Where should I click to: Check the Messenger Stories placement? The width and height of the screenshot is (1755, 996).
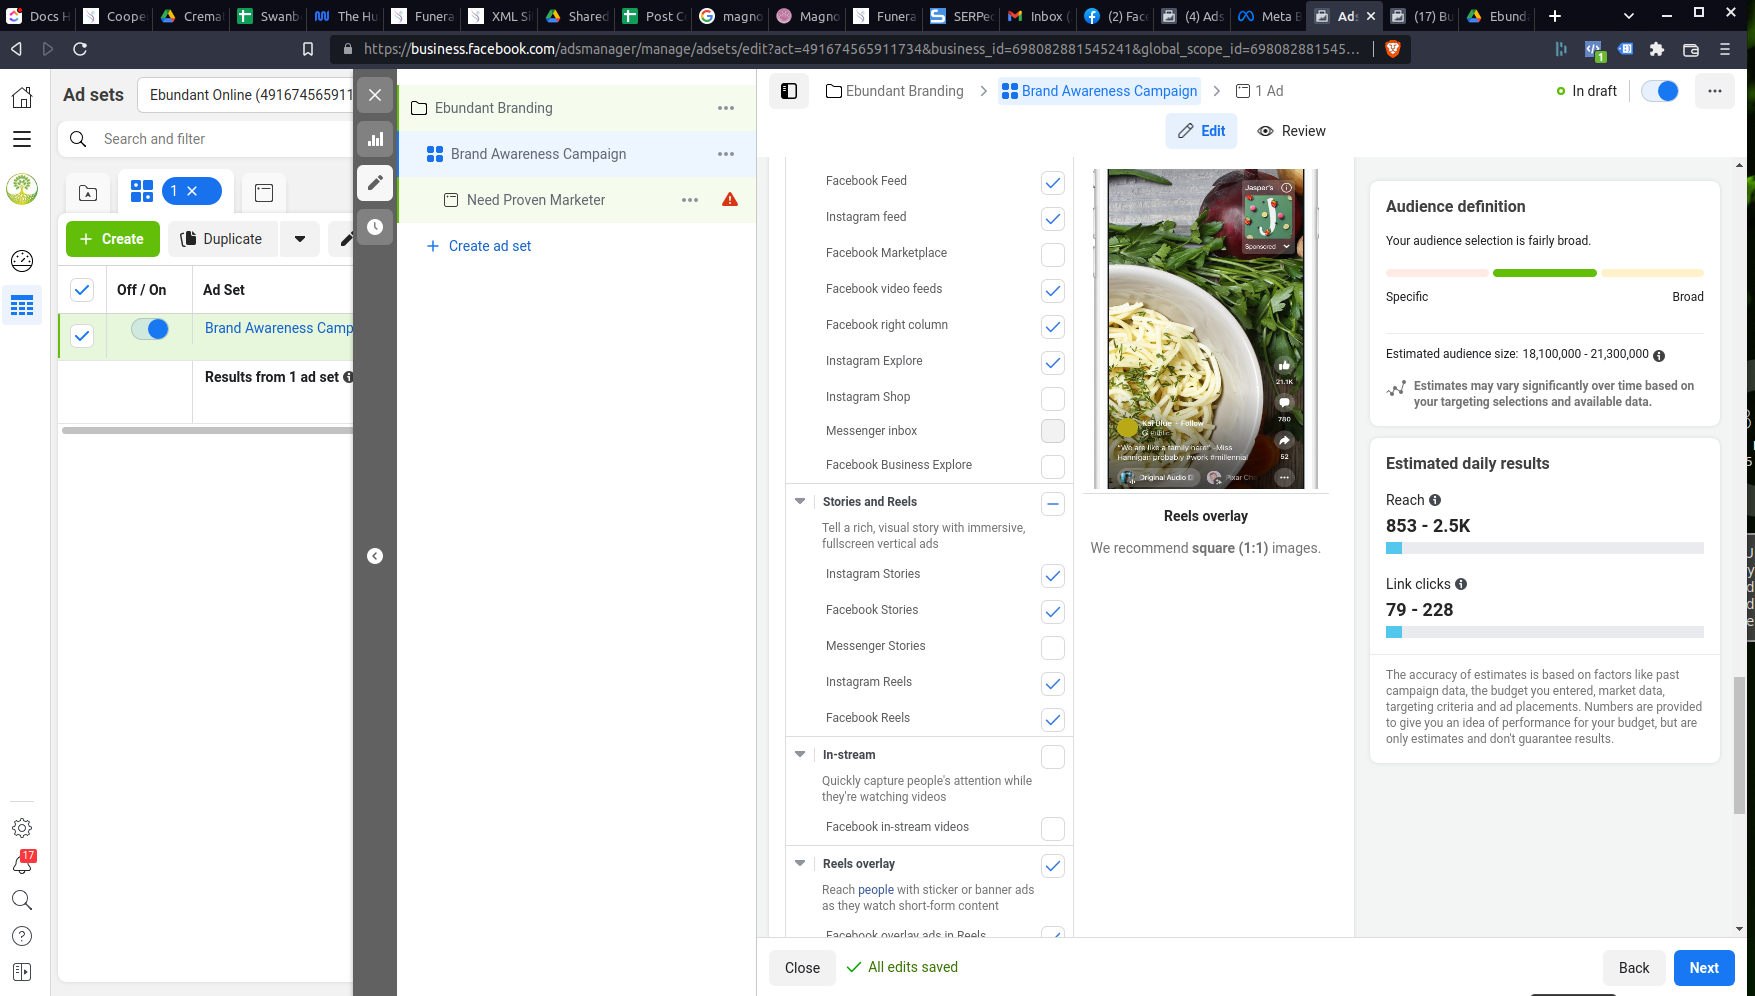tap(1052, 648)
